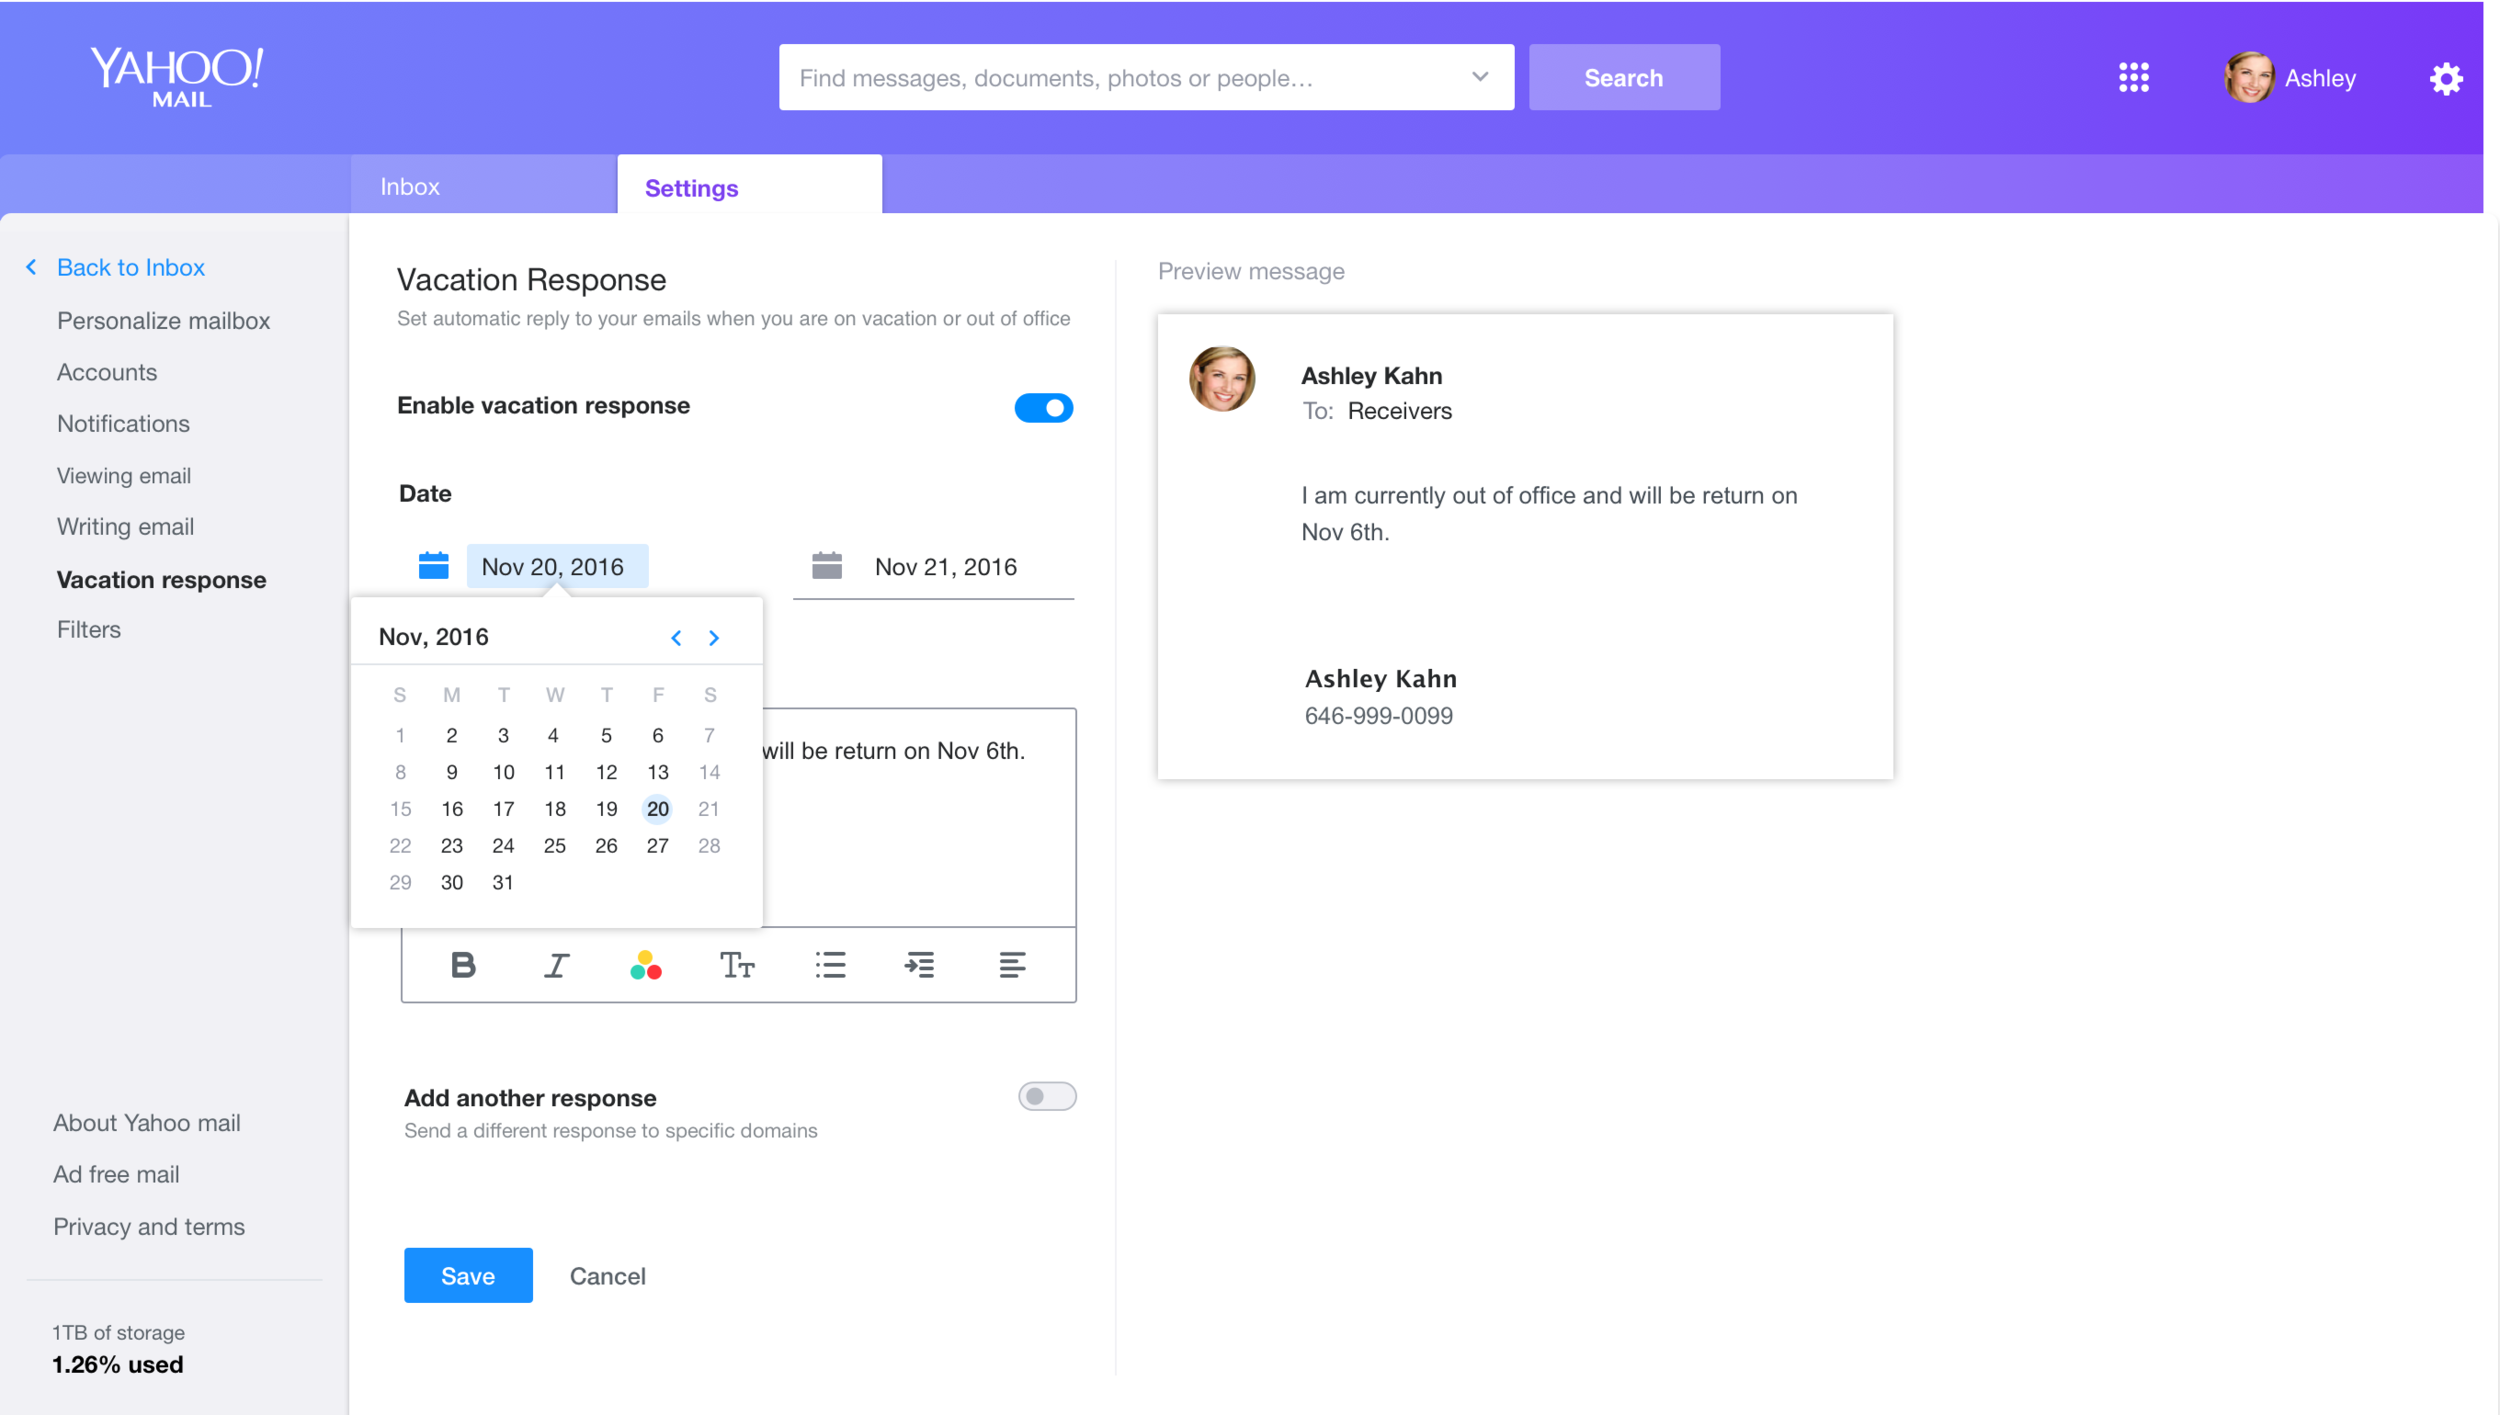This screenshot has width=2500, height=1415.
Task: Click the Back to Inbox link
Action: coord(130,267)
